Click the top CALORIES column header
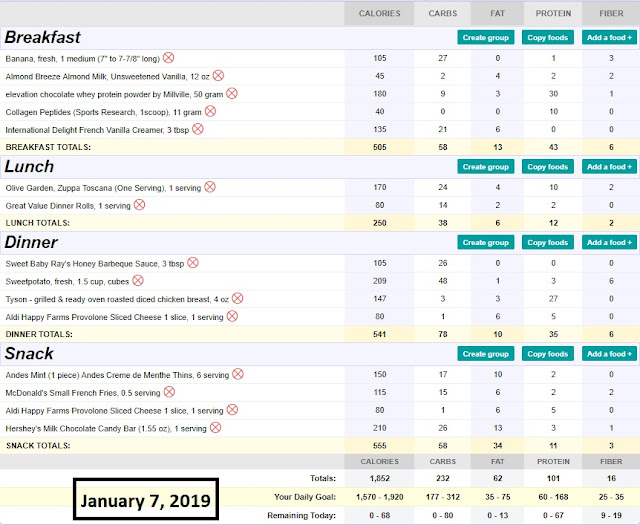 click(x=380, y=13)
